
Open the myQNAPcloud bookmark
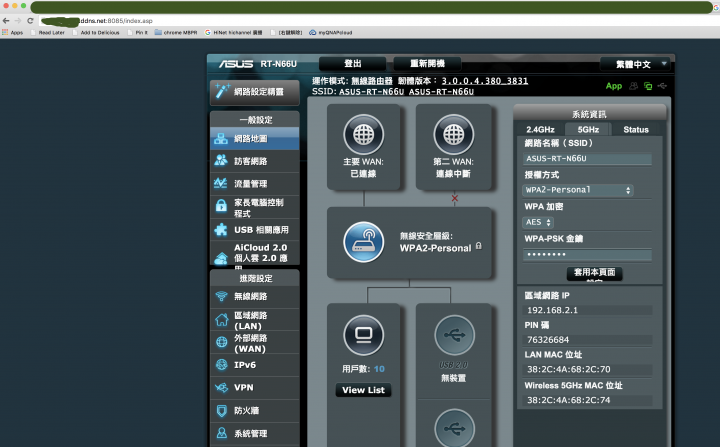(x=331, y=32)
